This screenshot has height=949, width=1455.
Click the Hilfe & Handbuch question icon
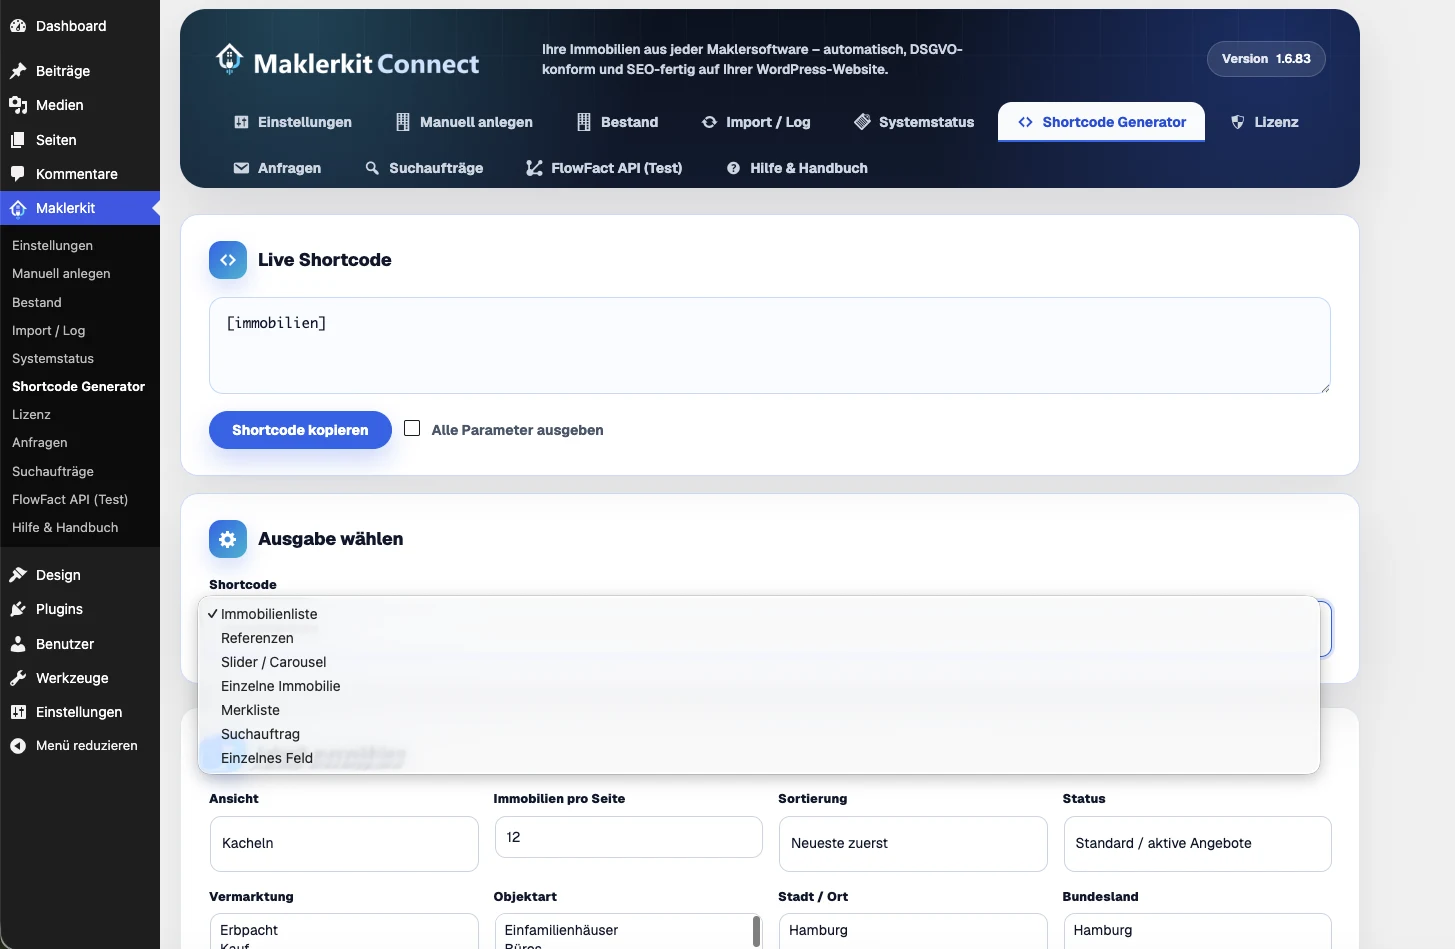click(x=733, y=168)
